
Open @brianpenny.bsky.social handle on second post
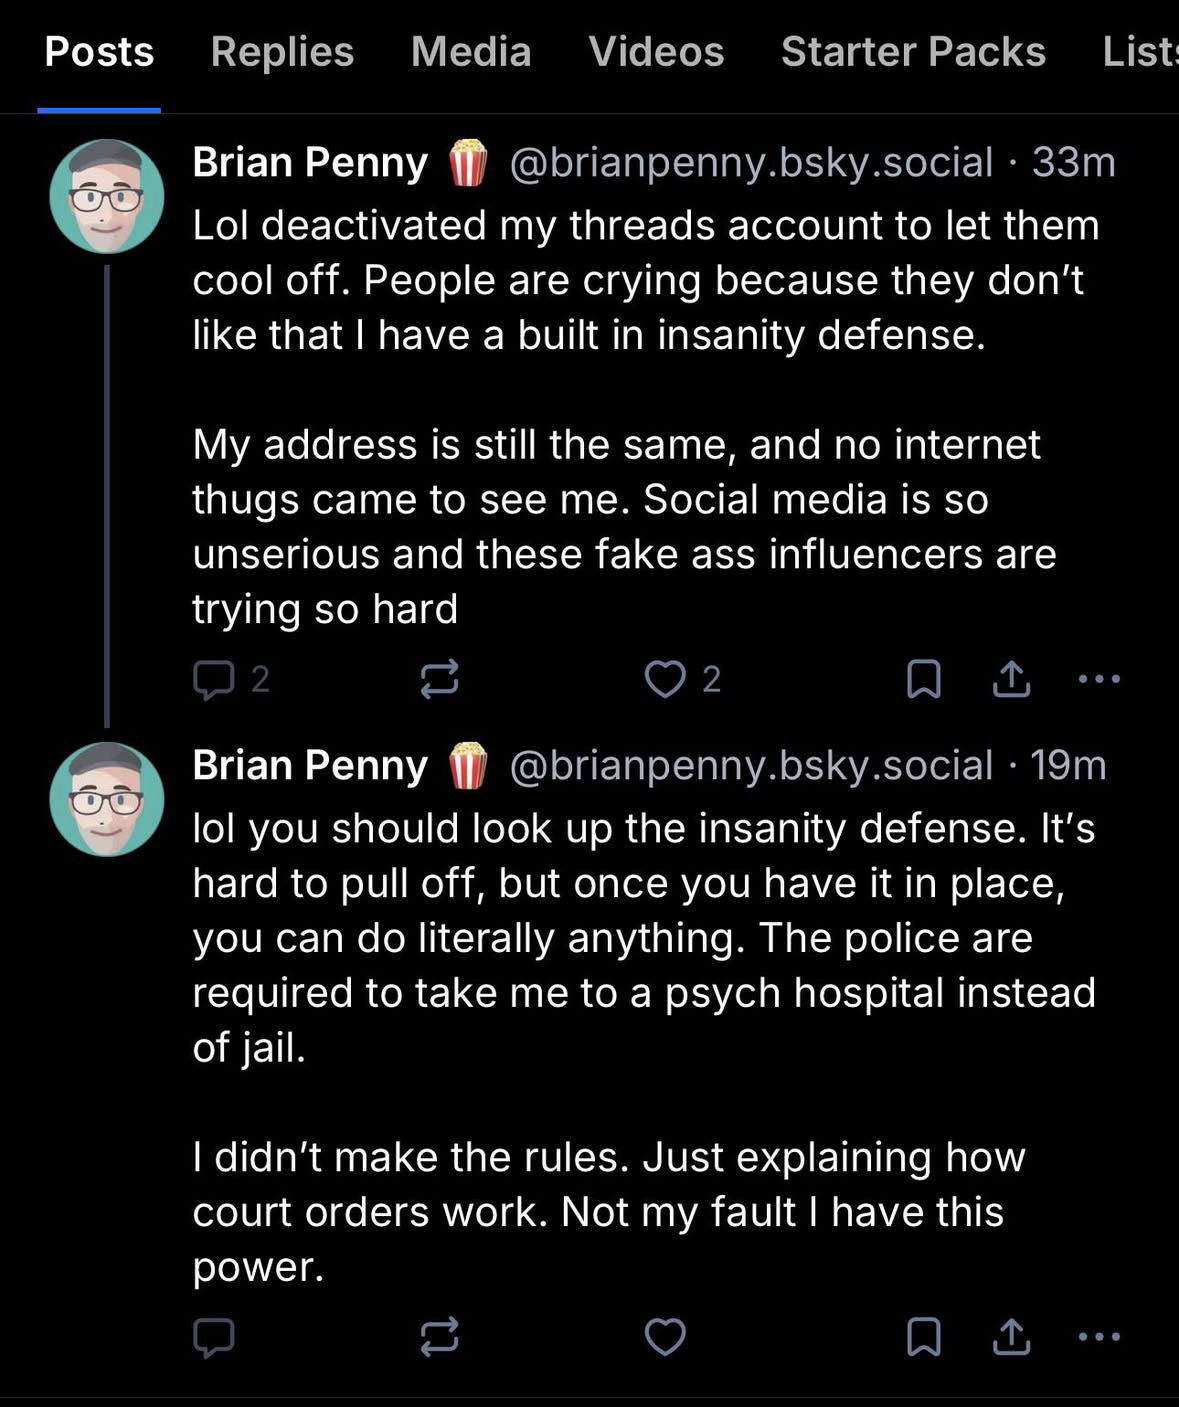751,766
